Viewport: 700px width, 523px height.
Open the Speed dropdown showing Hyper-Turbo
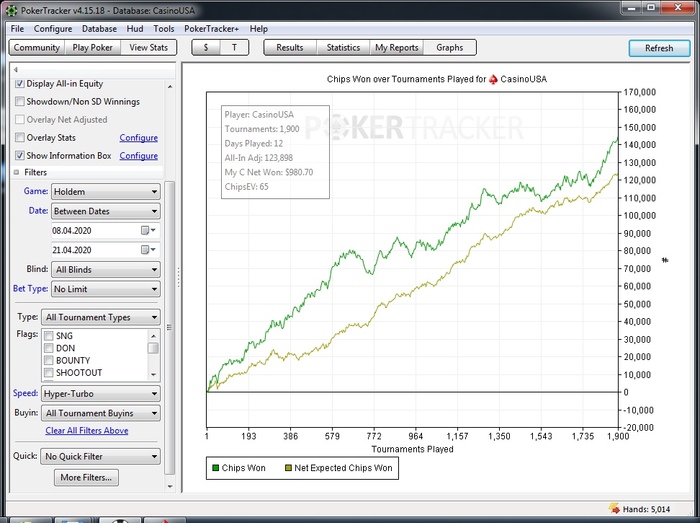[101, 394]
